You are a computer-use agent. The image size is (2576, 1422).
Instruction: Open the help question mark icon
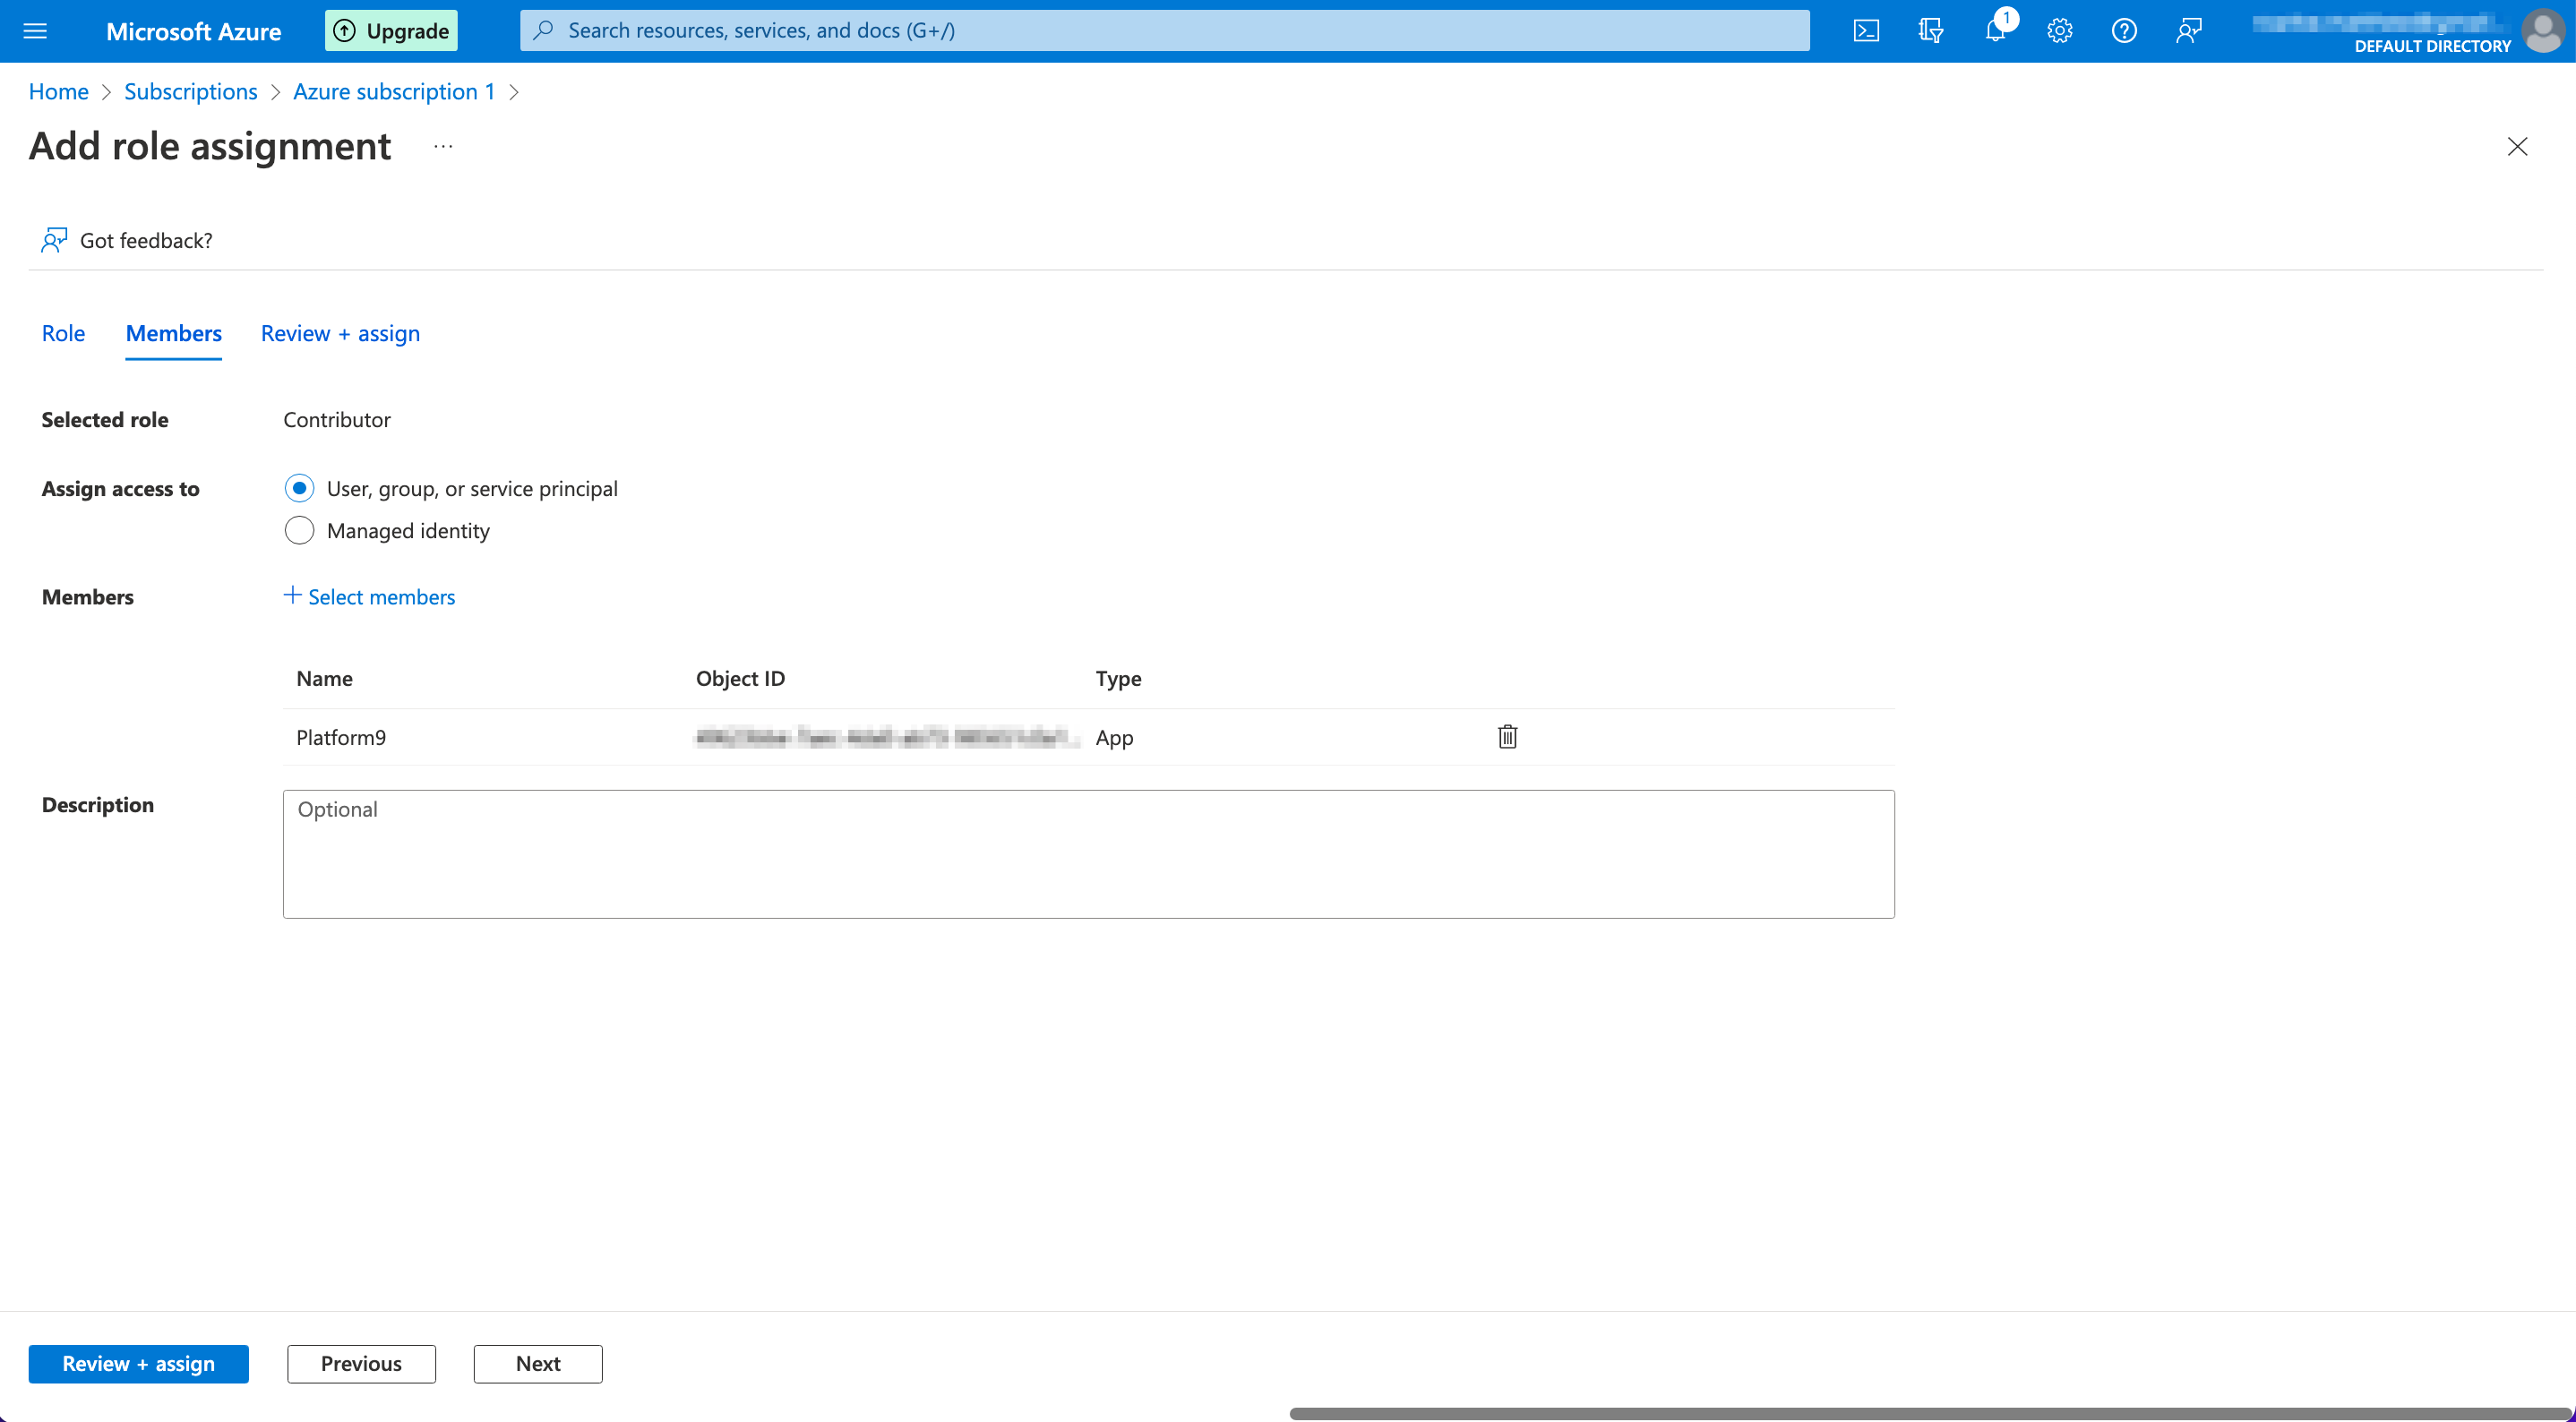2124,31
